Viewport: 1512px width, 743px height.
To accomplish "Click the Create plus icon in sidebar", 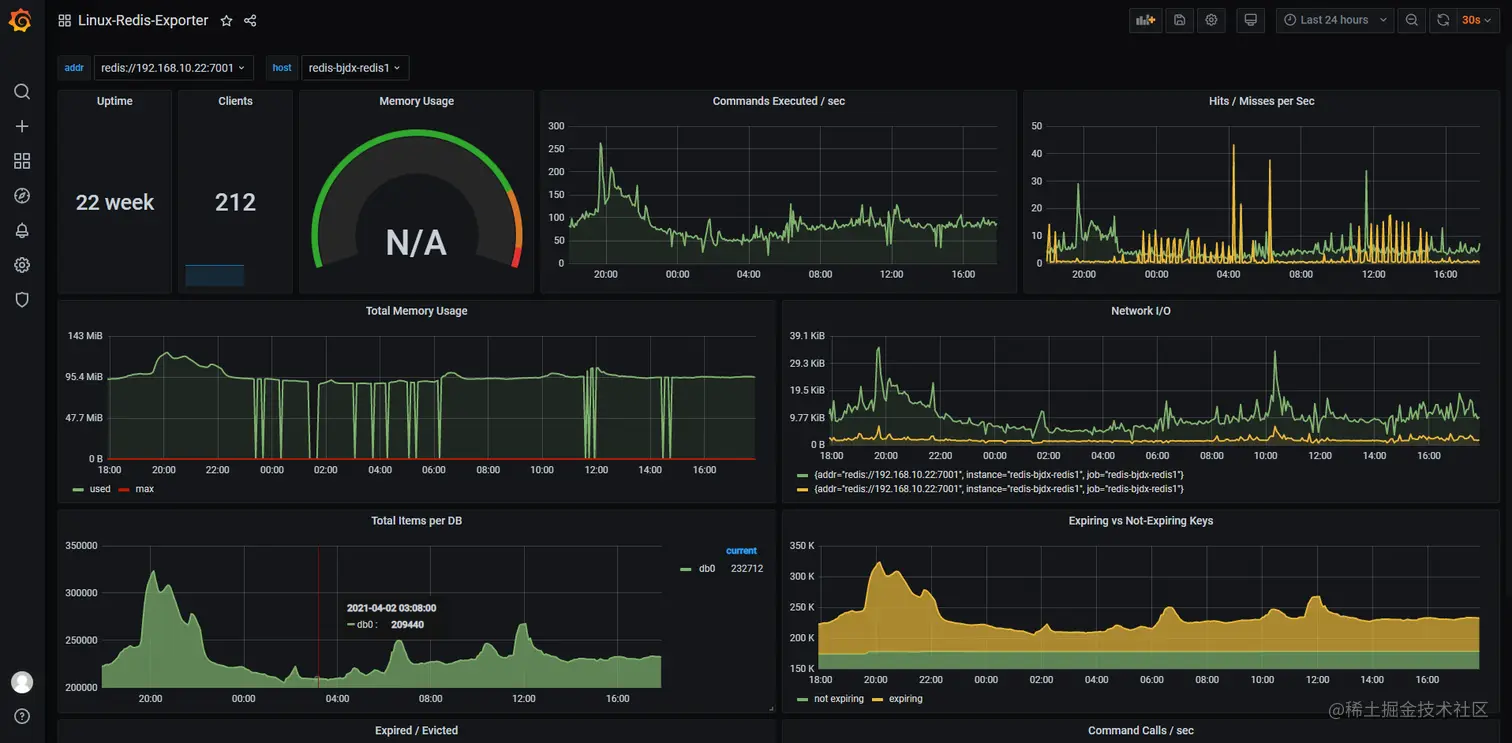I will click(22, 126).
